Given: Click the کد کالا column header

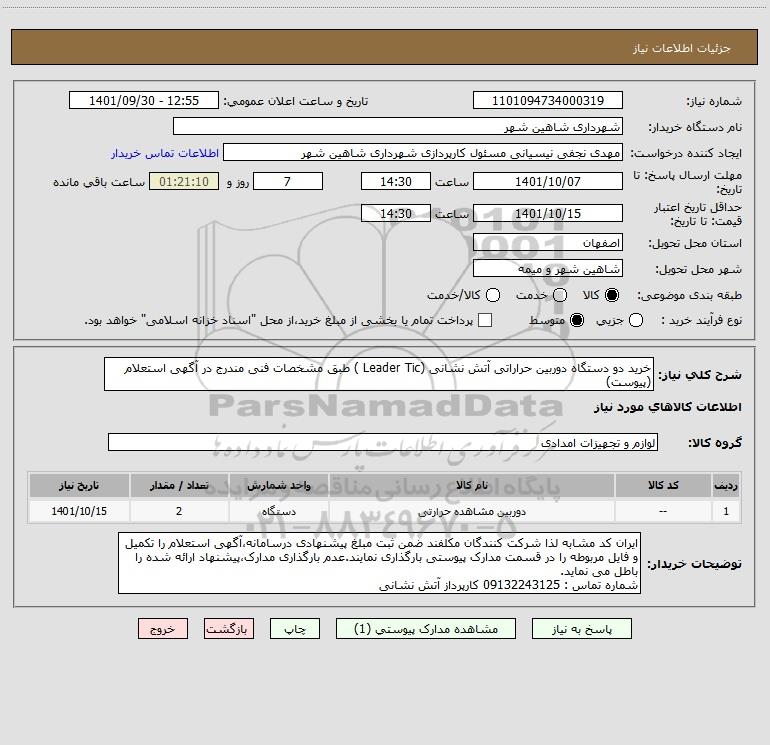Looking at the screenshot, I should pos(663,485).
